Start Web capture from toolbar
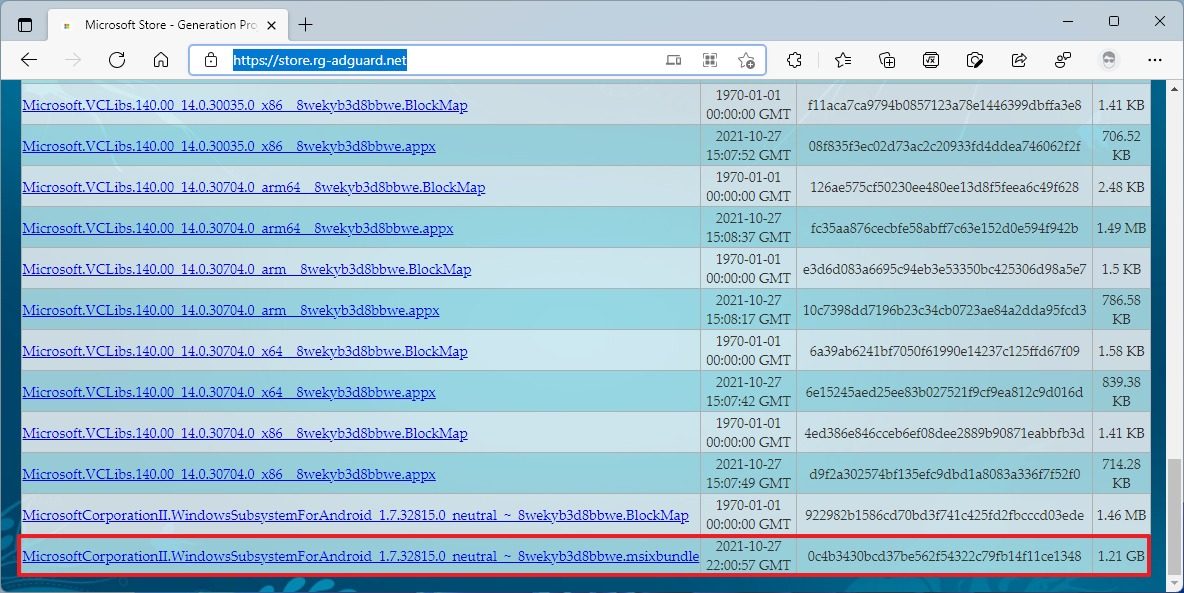The width and height of the screenshot is (1184, 593). 975,60
